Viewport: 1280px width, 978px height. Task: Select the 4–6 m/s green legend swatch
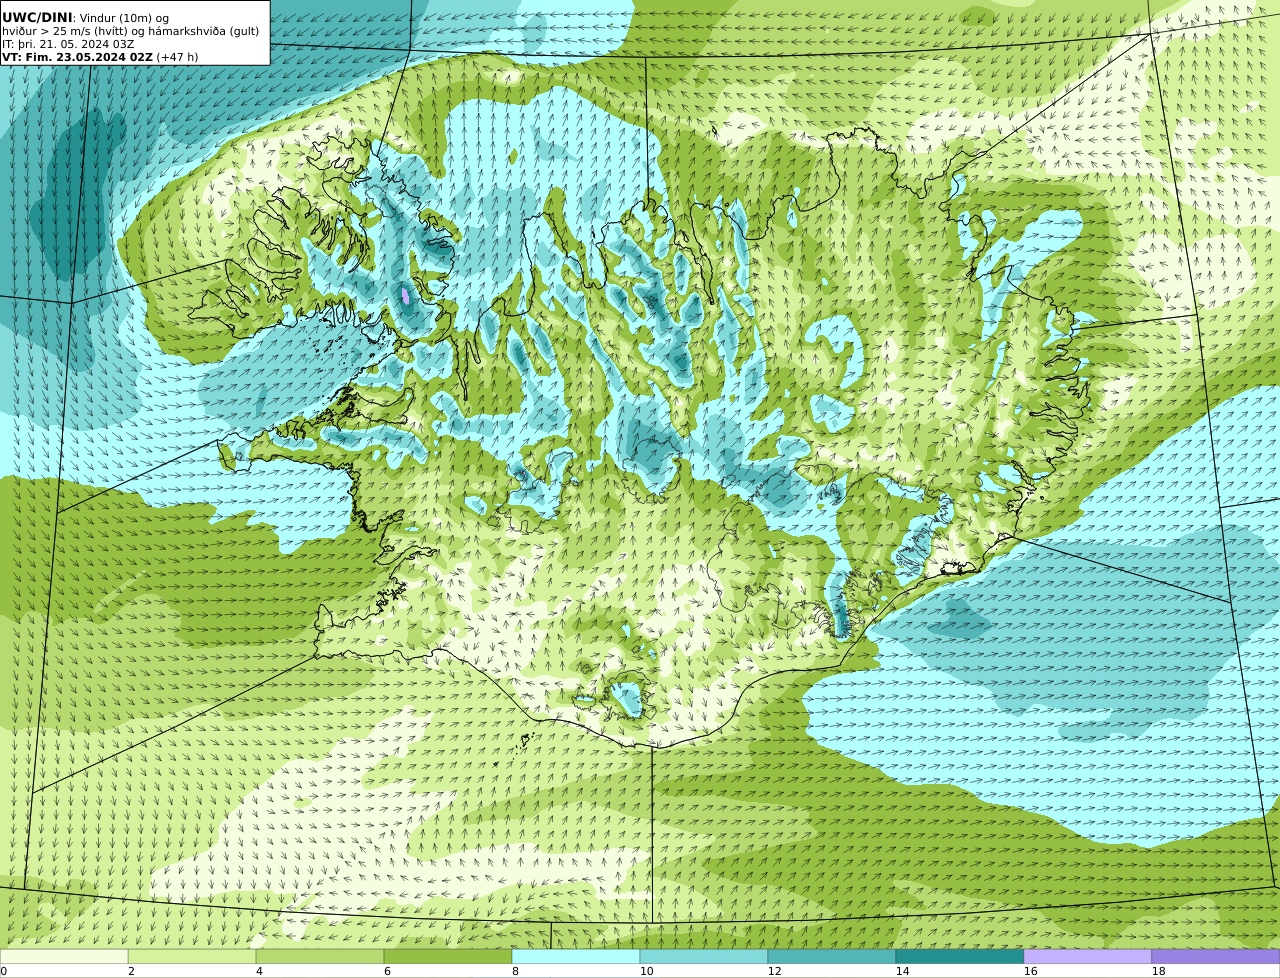(320, 956)
